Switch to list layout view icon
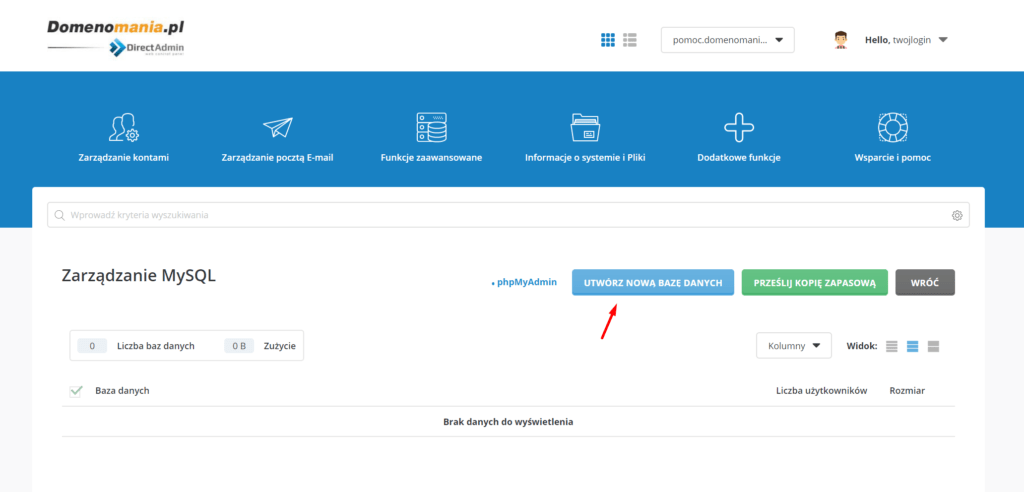The width and height of the screenshot is (1024, 492). coord(630,40)
